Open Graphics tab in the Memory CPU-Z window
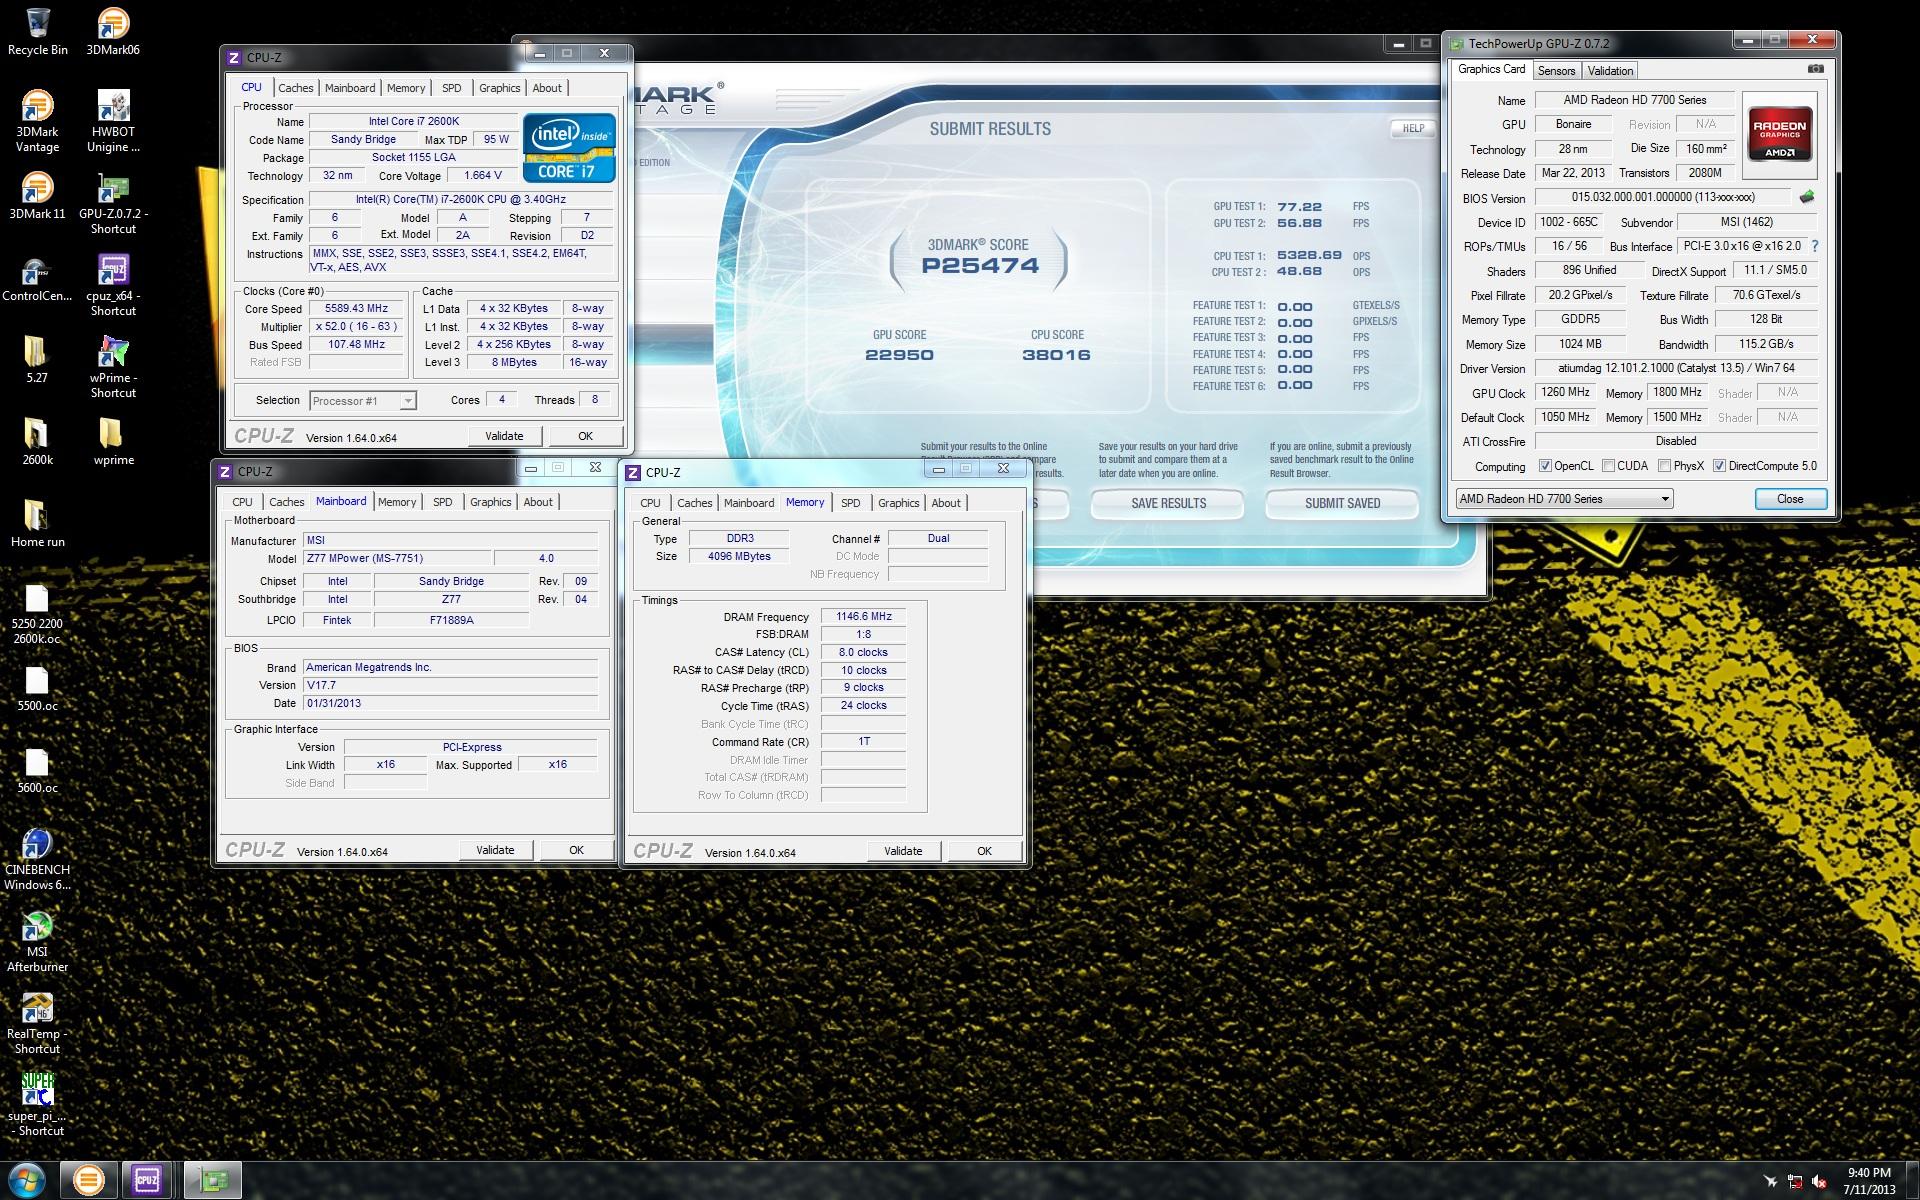Viewport: 1920px width, 1200px height. [x=898, y=503]
